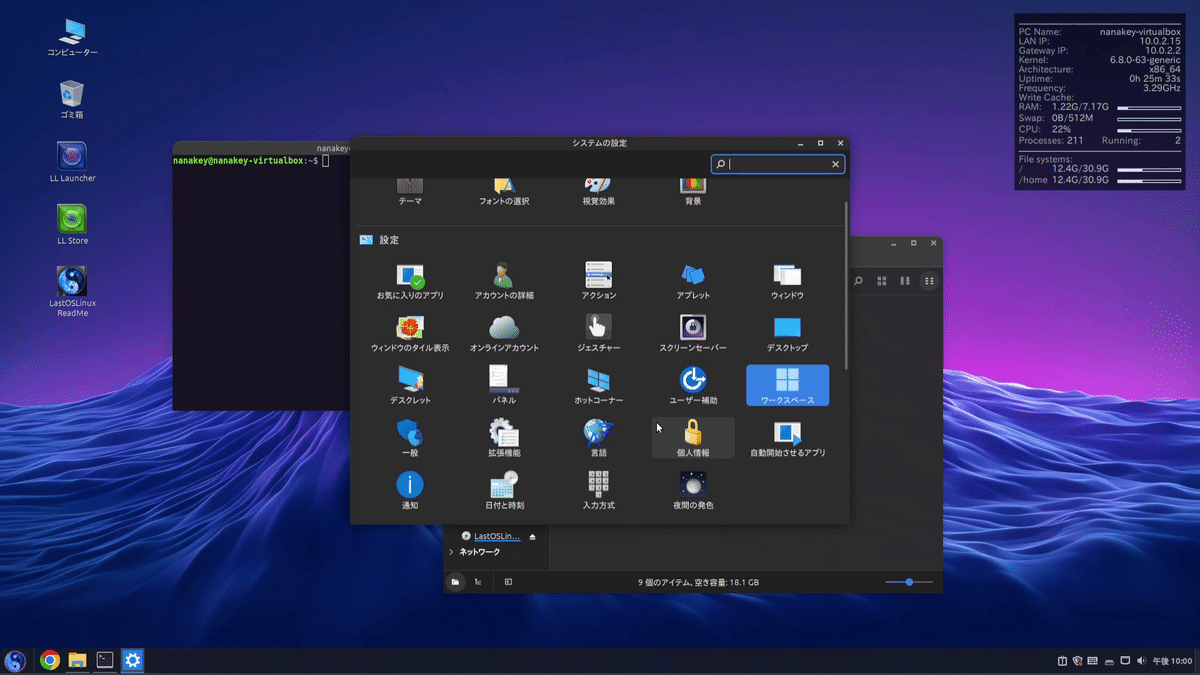The image size is (1200, 675).
Task: Open the application menu from the taskbar
Action: click(16, 661)
